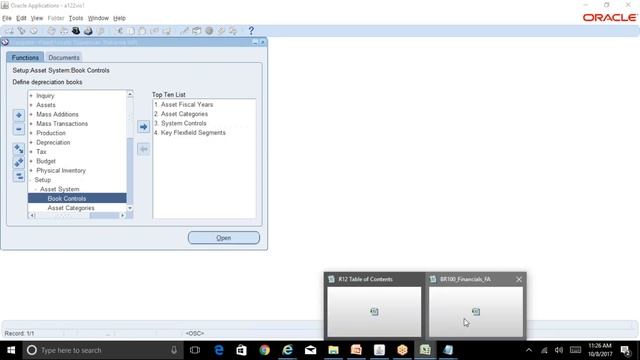Viewport: 640px width, 360px height.
Task: Click the Show Navigator toolbar icon
Action: [x=33, y=31]
